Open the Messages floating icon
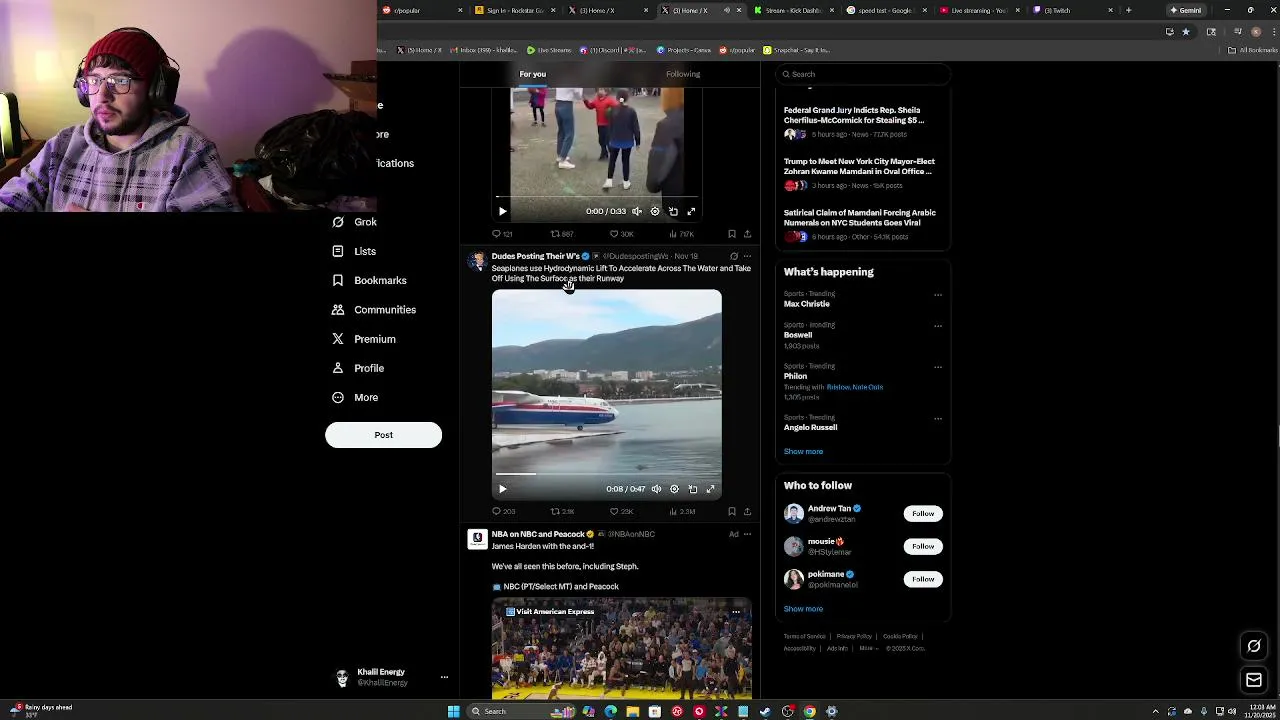The image size is (1280, 720). point(1254,681)
